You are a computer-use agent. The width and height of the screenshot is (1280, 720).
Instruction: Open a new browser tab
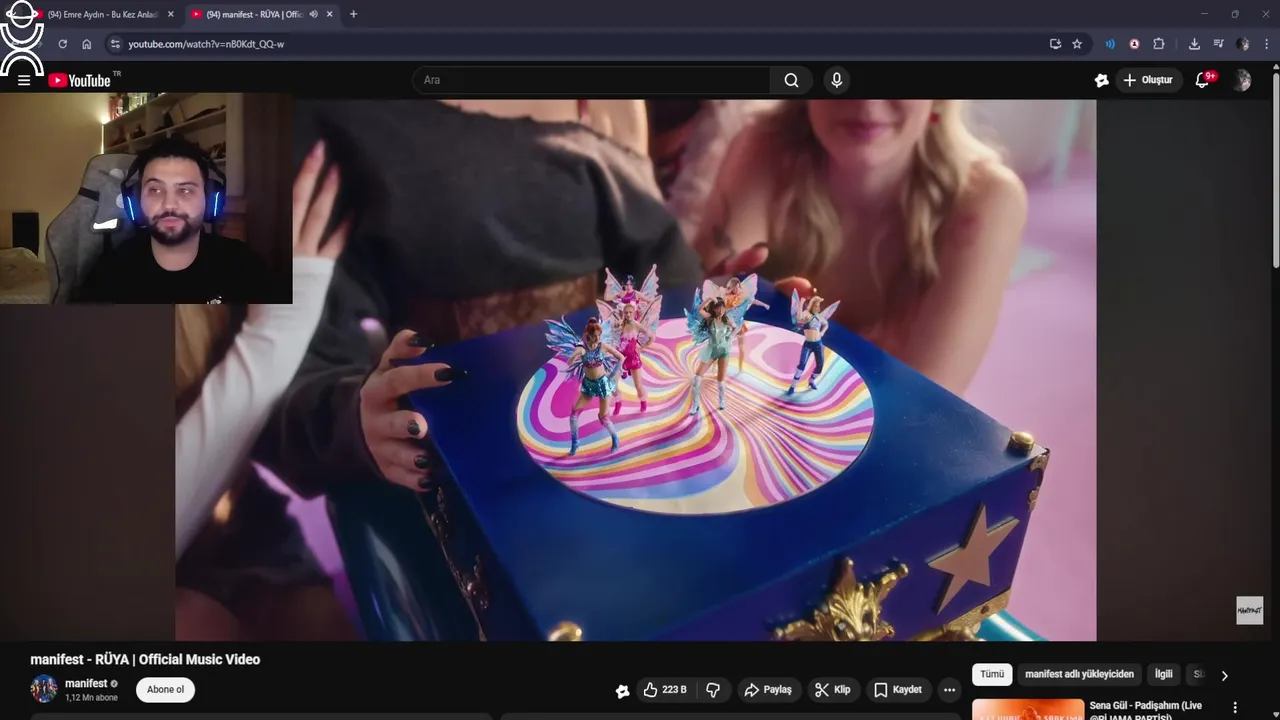353,14
